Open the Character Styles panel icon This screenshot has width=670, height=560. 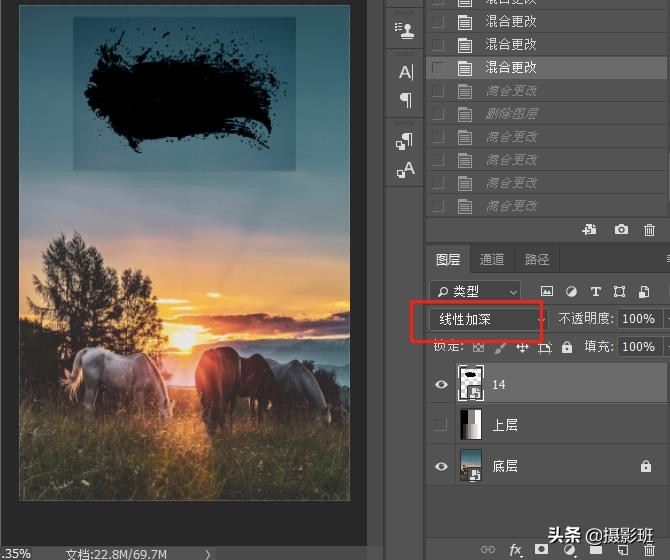[x=405, y=170]
